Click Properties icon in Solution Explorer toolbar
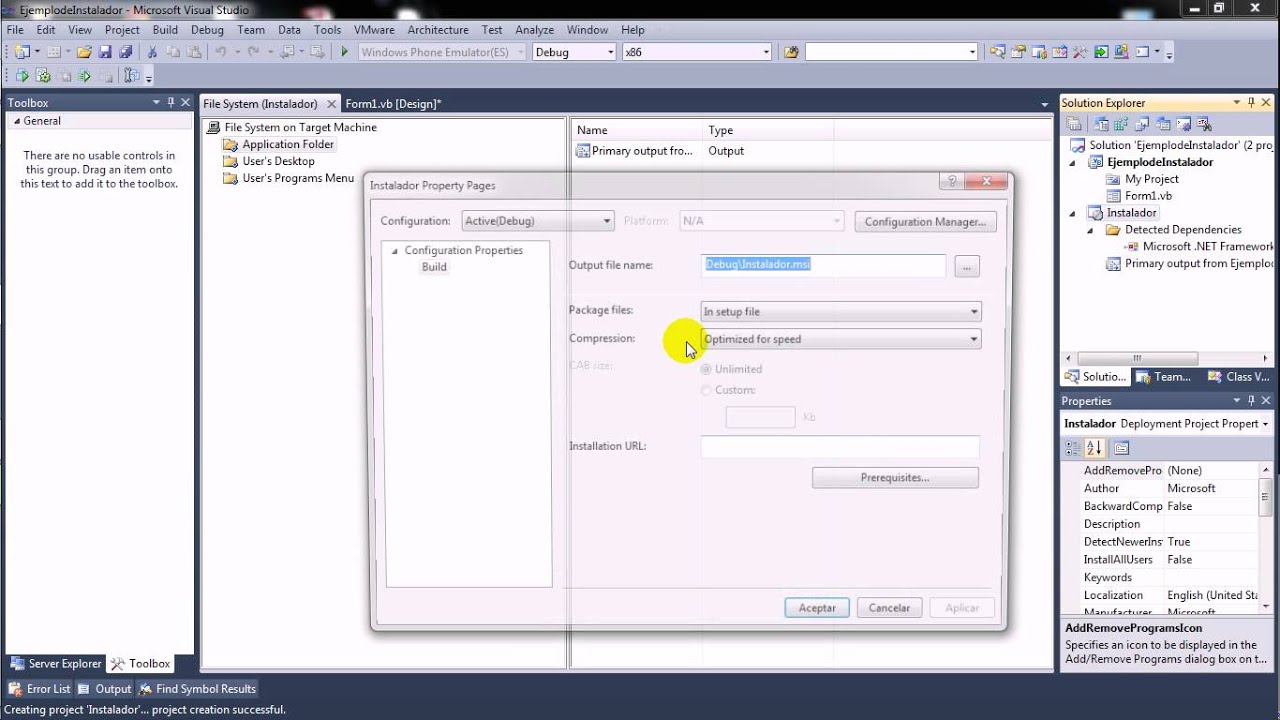Screen dimensions: 1280x720 [1073, 125]
